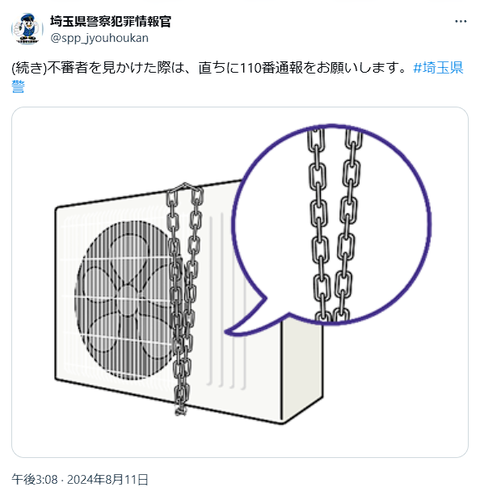Click the magnified chain speech bubble
Viewport: 480px width, 500px height.
coord(331,225)
